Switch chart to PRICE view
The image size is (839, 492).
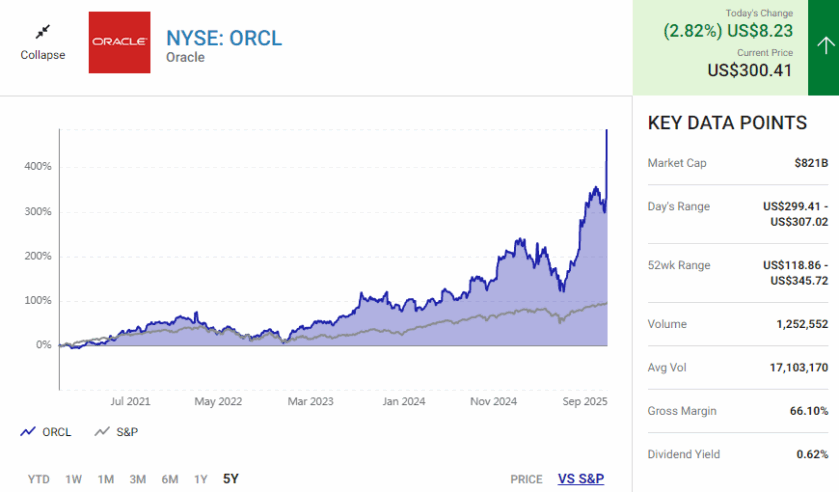click(x=526, y=479)
